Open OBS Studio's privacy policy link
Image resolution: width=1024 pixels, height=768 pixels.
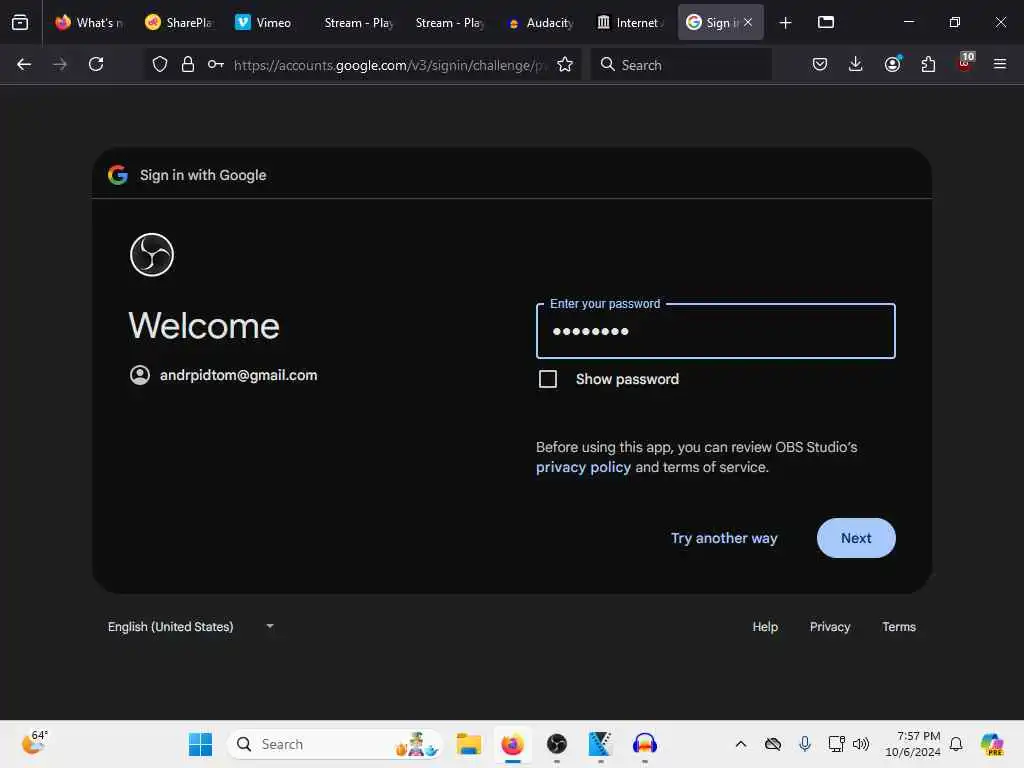tap(583, 467)
